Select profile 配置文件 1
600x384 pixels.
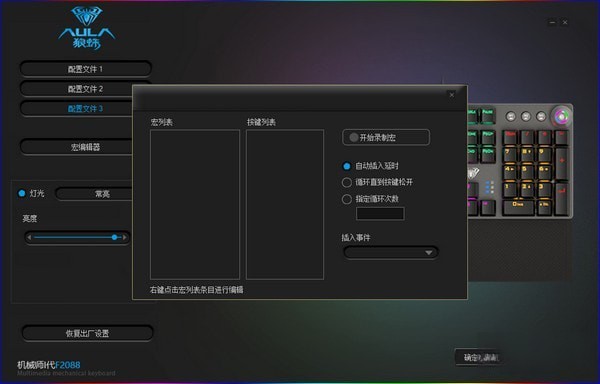(85, 69)
